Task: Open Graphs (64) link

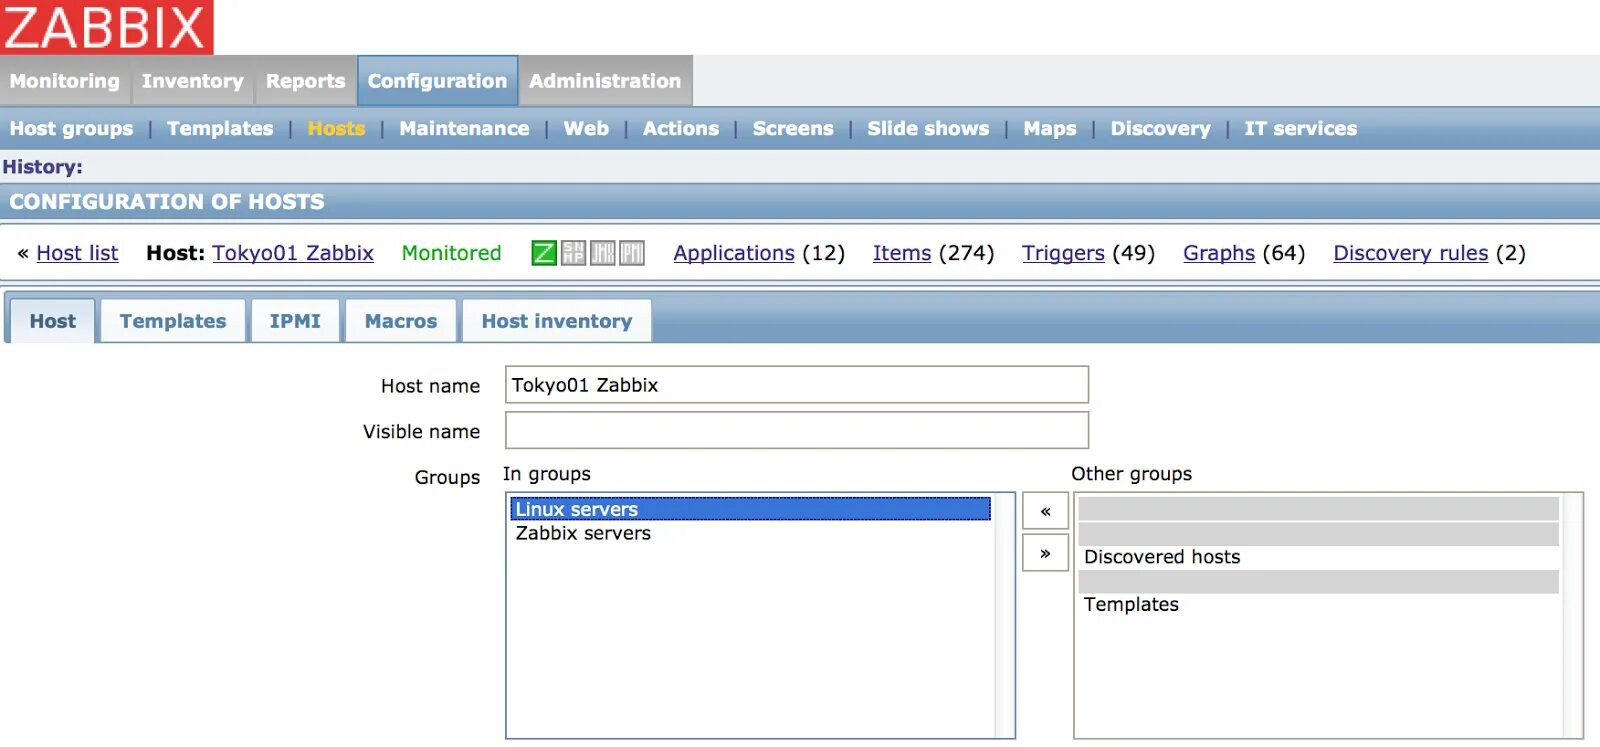Action: pos(1219,253)
